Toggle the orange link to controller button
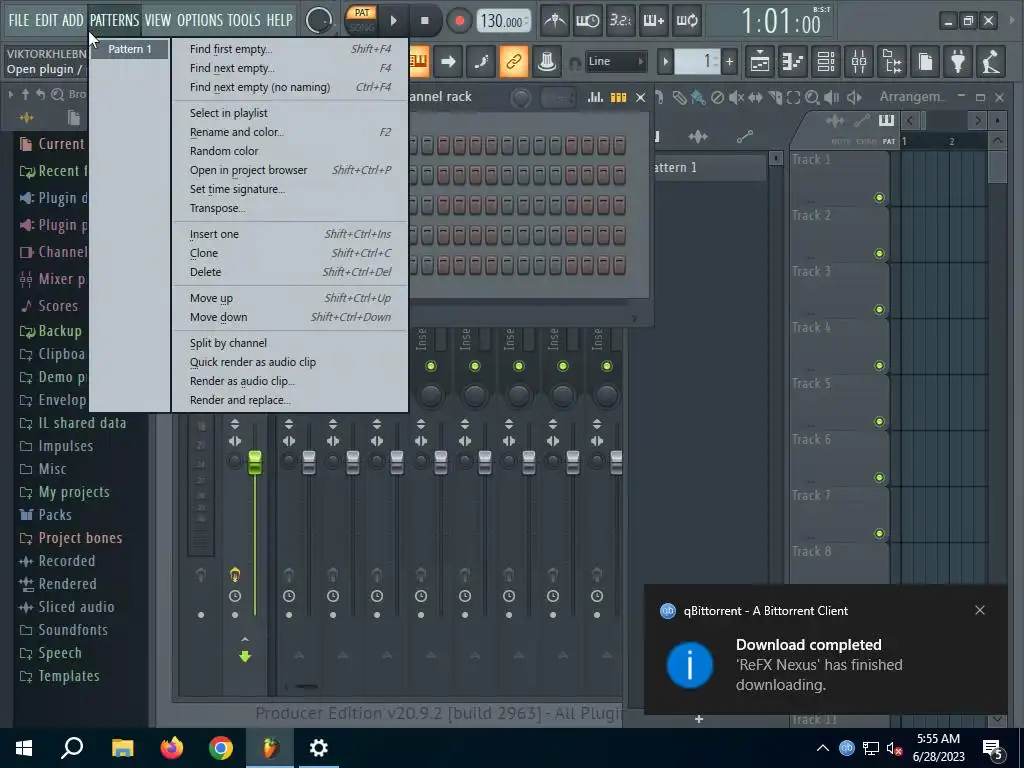 point(514,61)
